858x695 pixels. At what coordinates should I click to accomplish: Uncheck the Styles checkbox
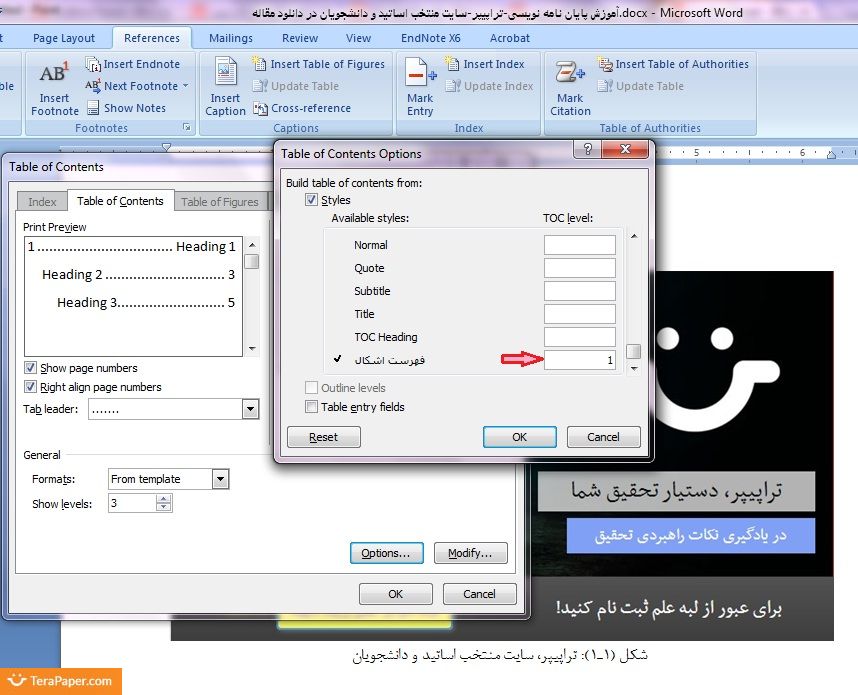312,200
